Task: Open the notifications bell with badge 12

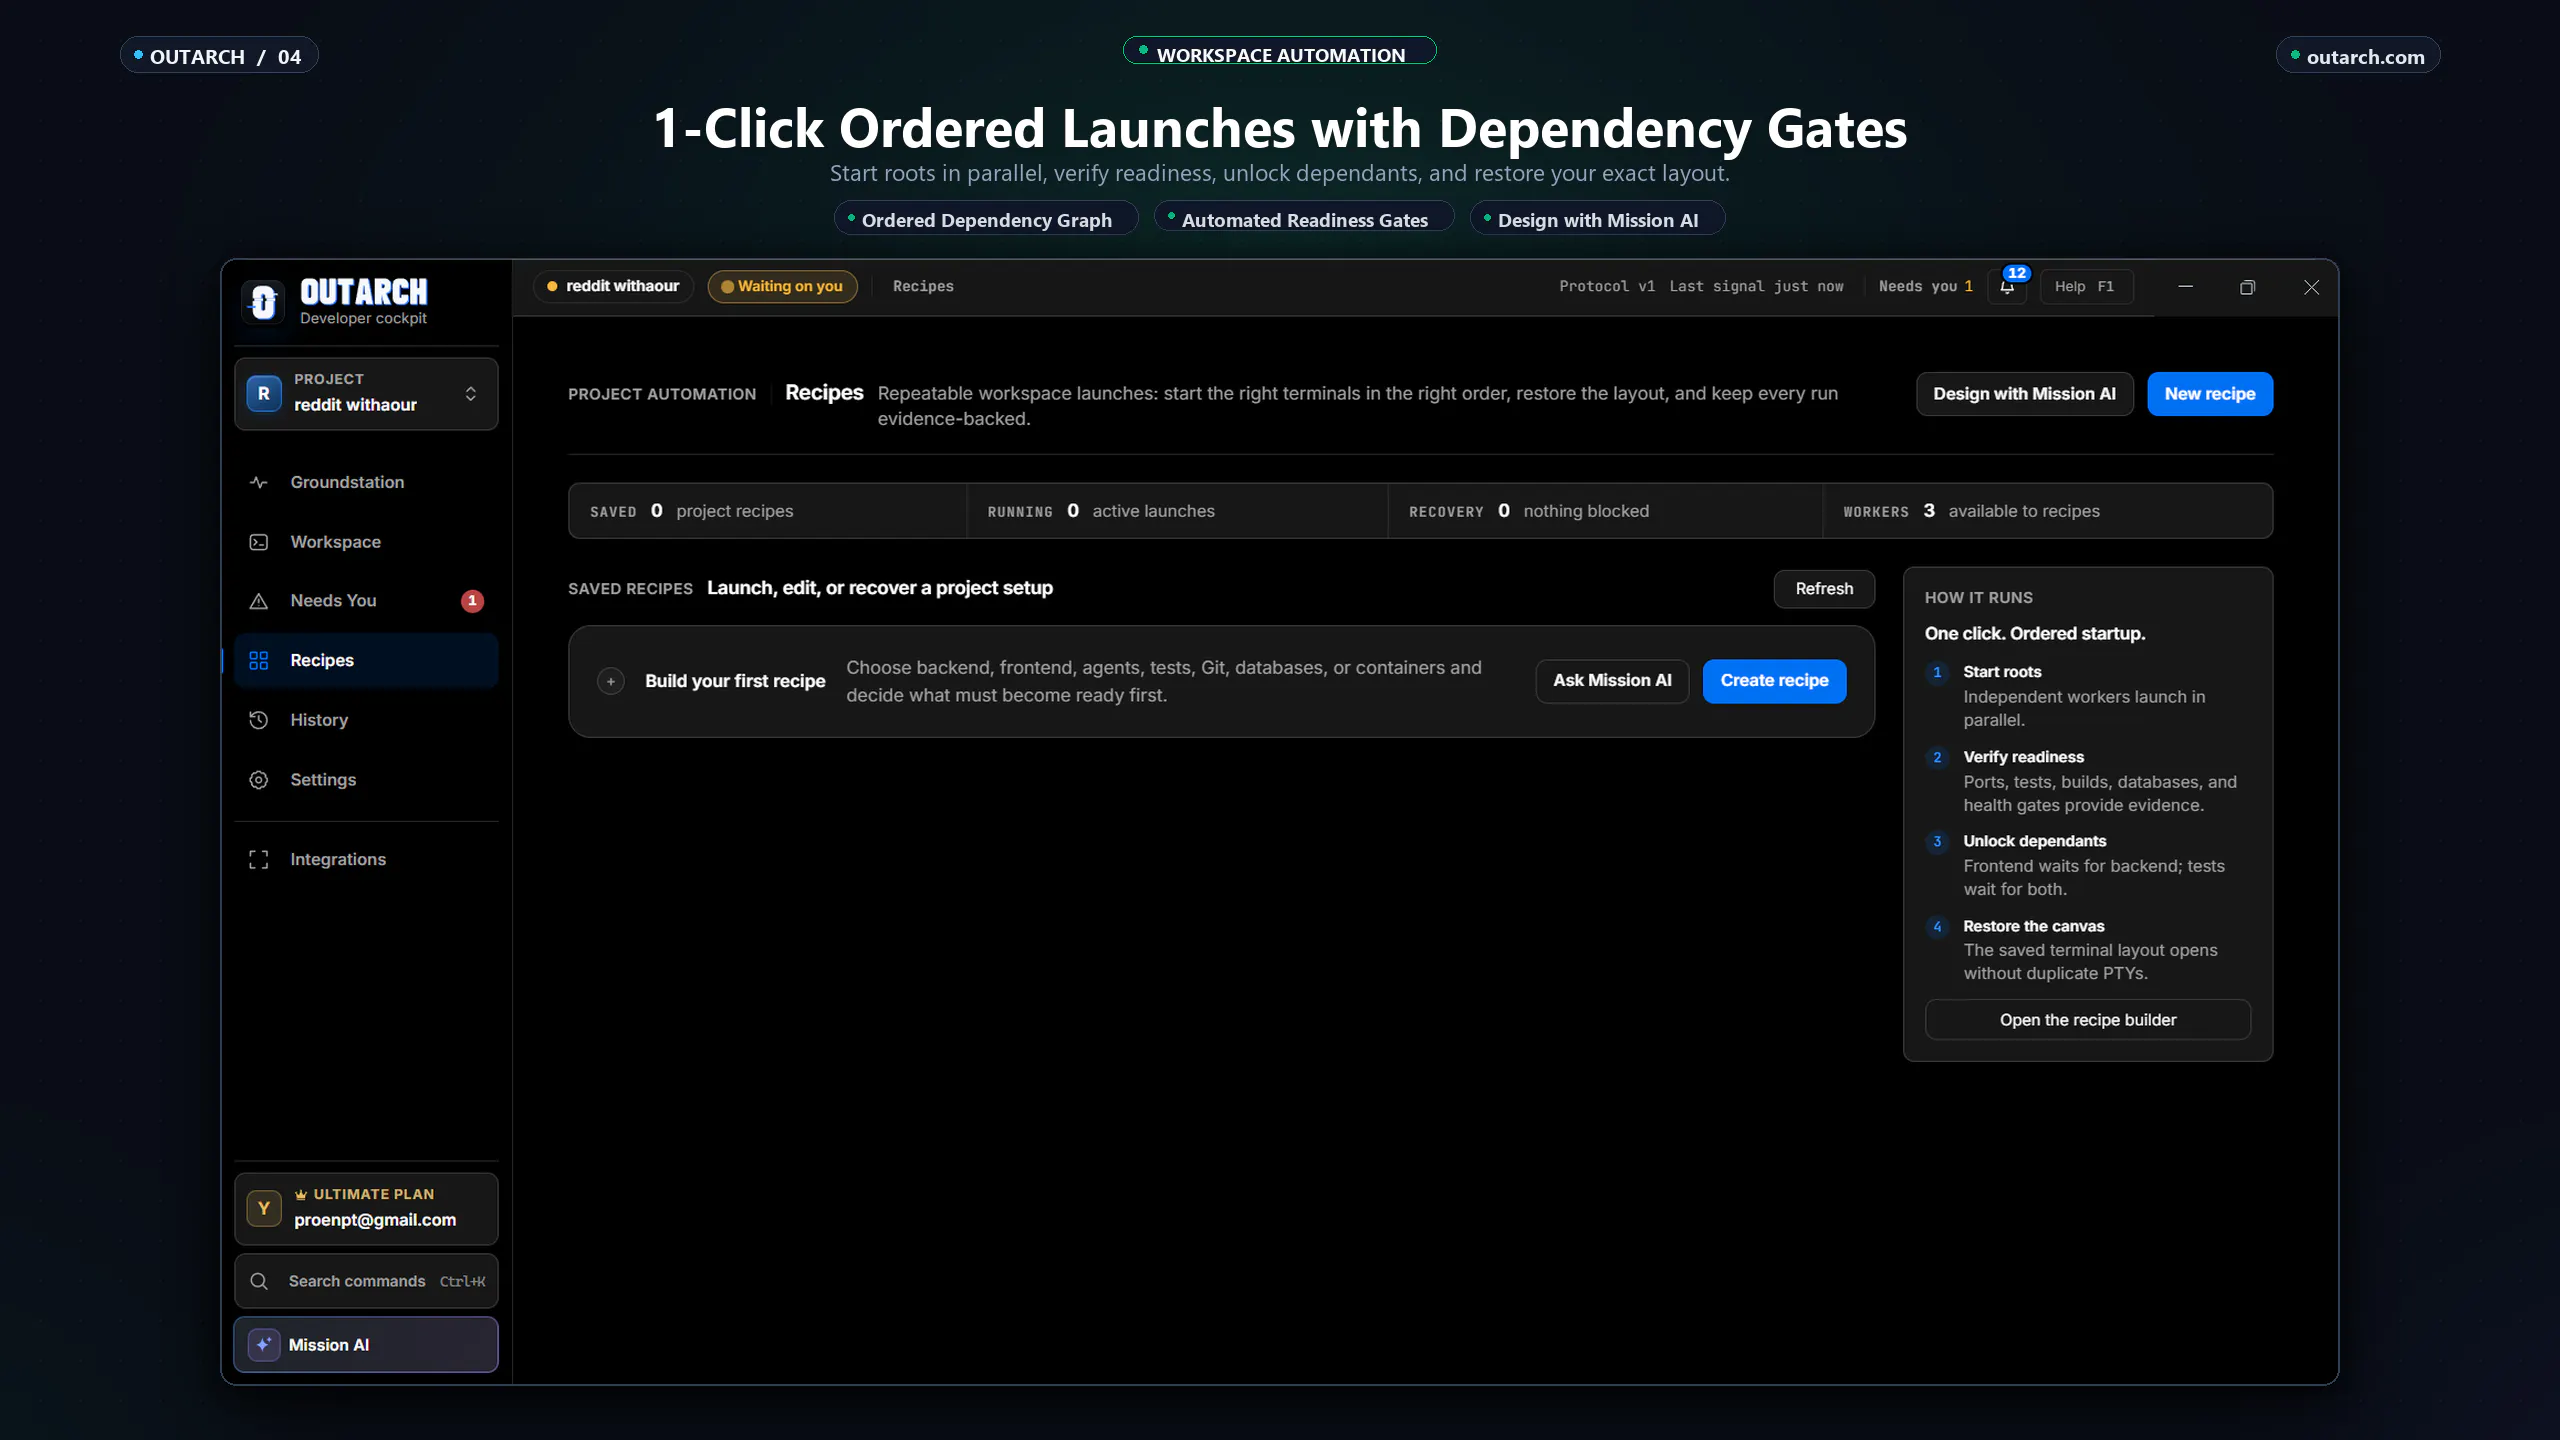Action: pos(2007,286)
